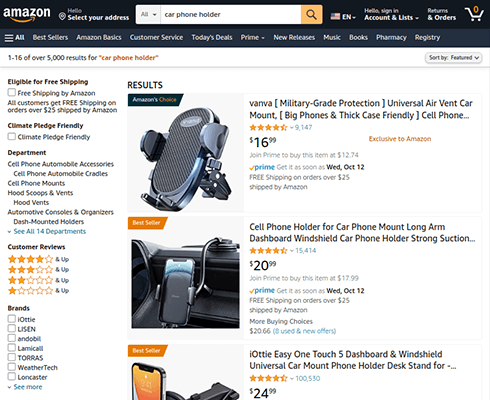Screen dimensions: 490x400
Task: Open New Releases in nav bar
Action: tap(294, 38)
